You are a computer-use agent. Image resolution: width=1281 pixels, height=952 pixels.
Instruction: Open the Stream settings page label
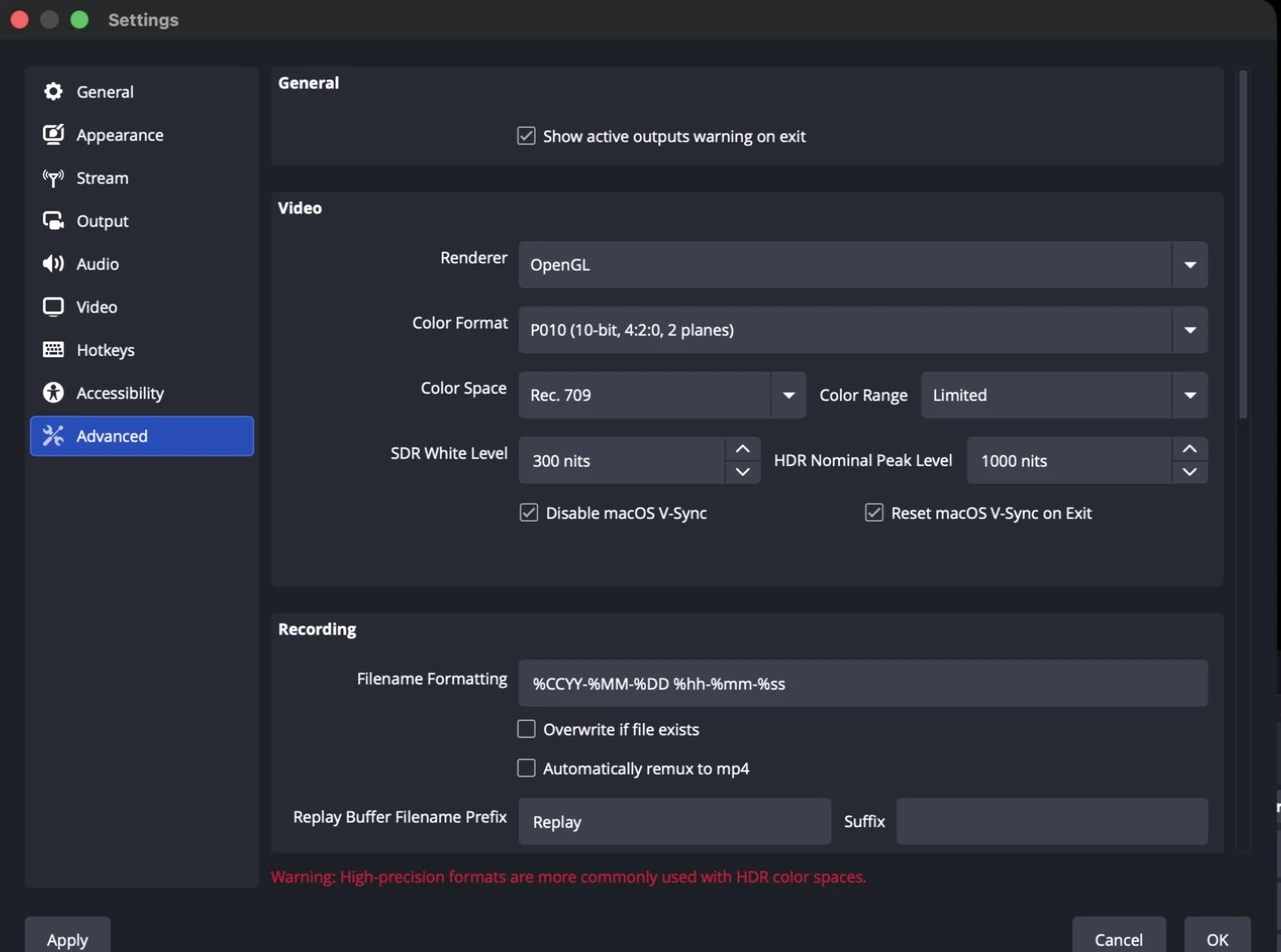pyautogui.click(x=102, y=178)
